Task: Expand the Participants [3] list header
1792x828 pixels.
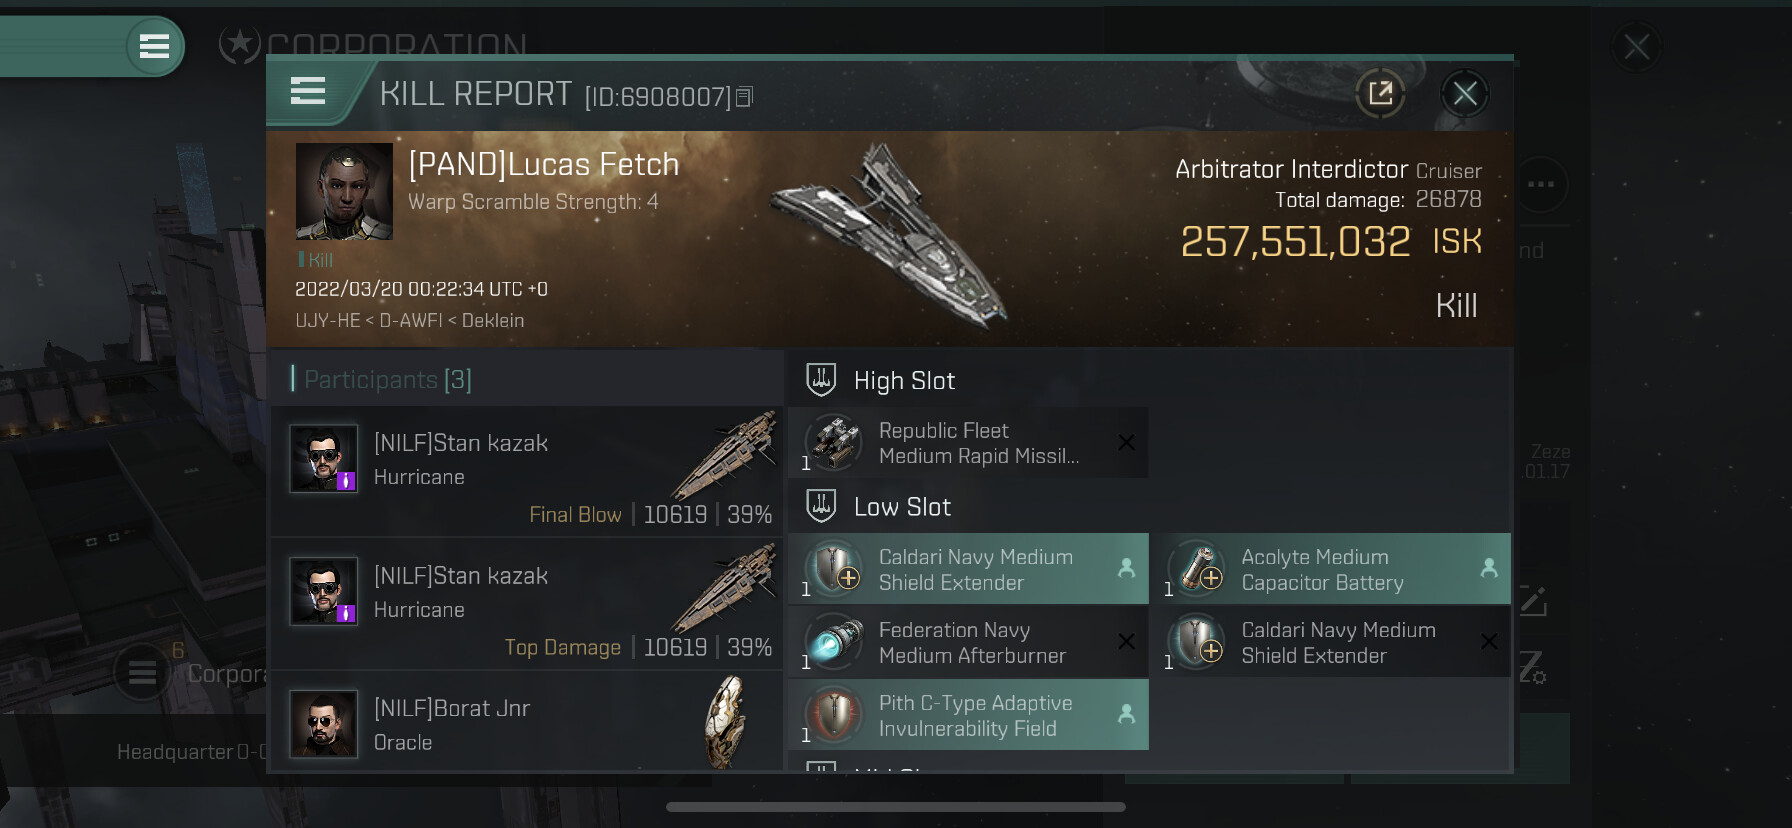Action: [x=381, y=379]
